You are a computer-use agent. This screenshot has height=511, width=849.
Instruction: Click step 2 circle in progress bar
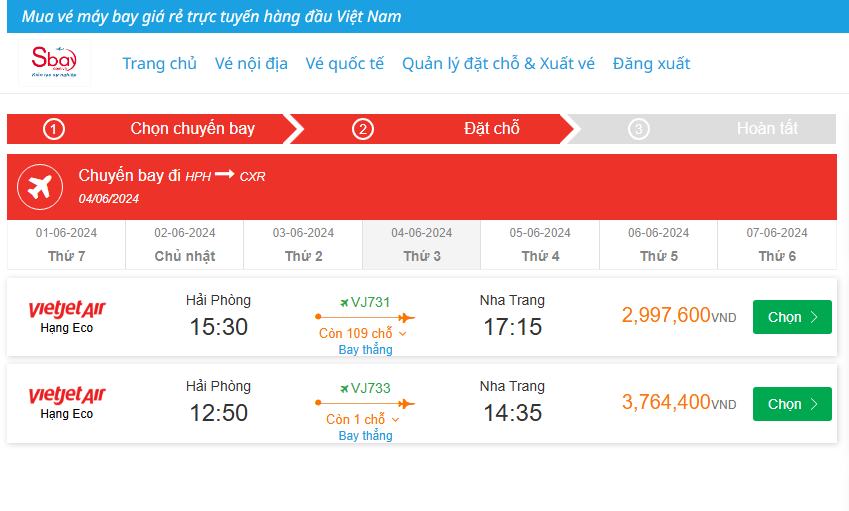point(363,129)
